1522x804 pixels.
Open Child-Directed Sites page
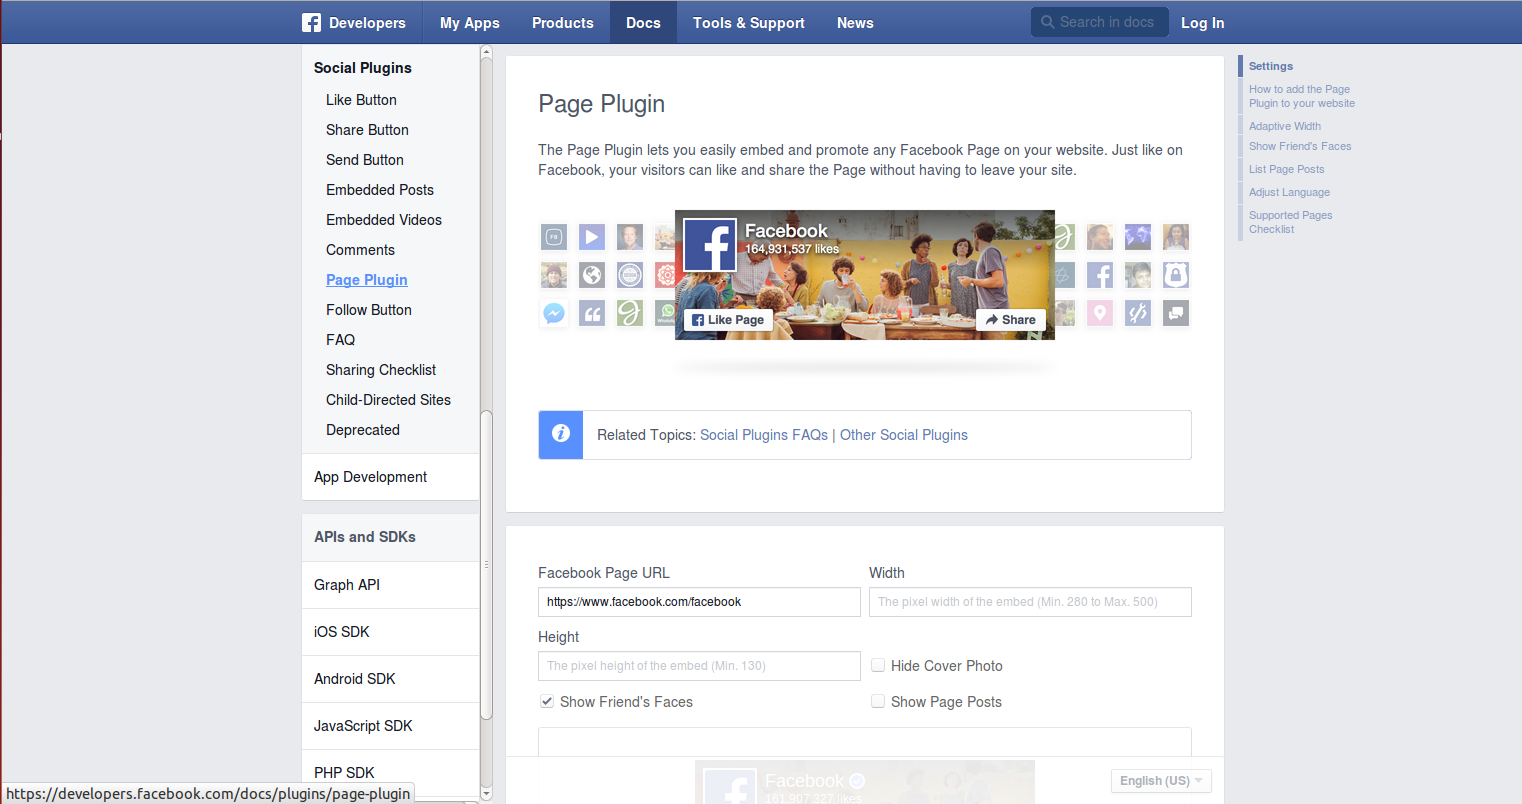(x=388, y=400)
